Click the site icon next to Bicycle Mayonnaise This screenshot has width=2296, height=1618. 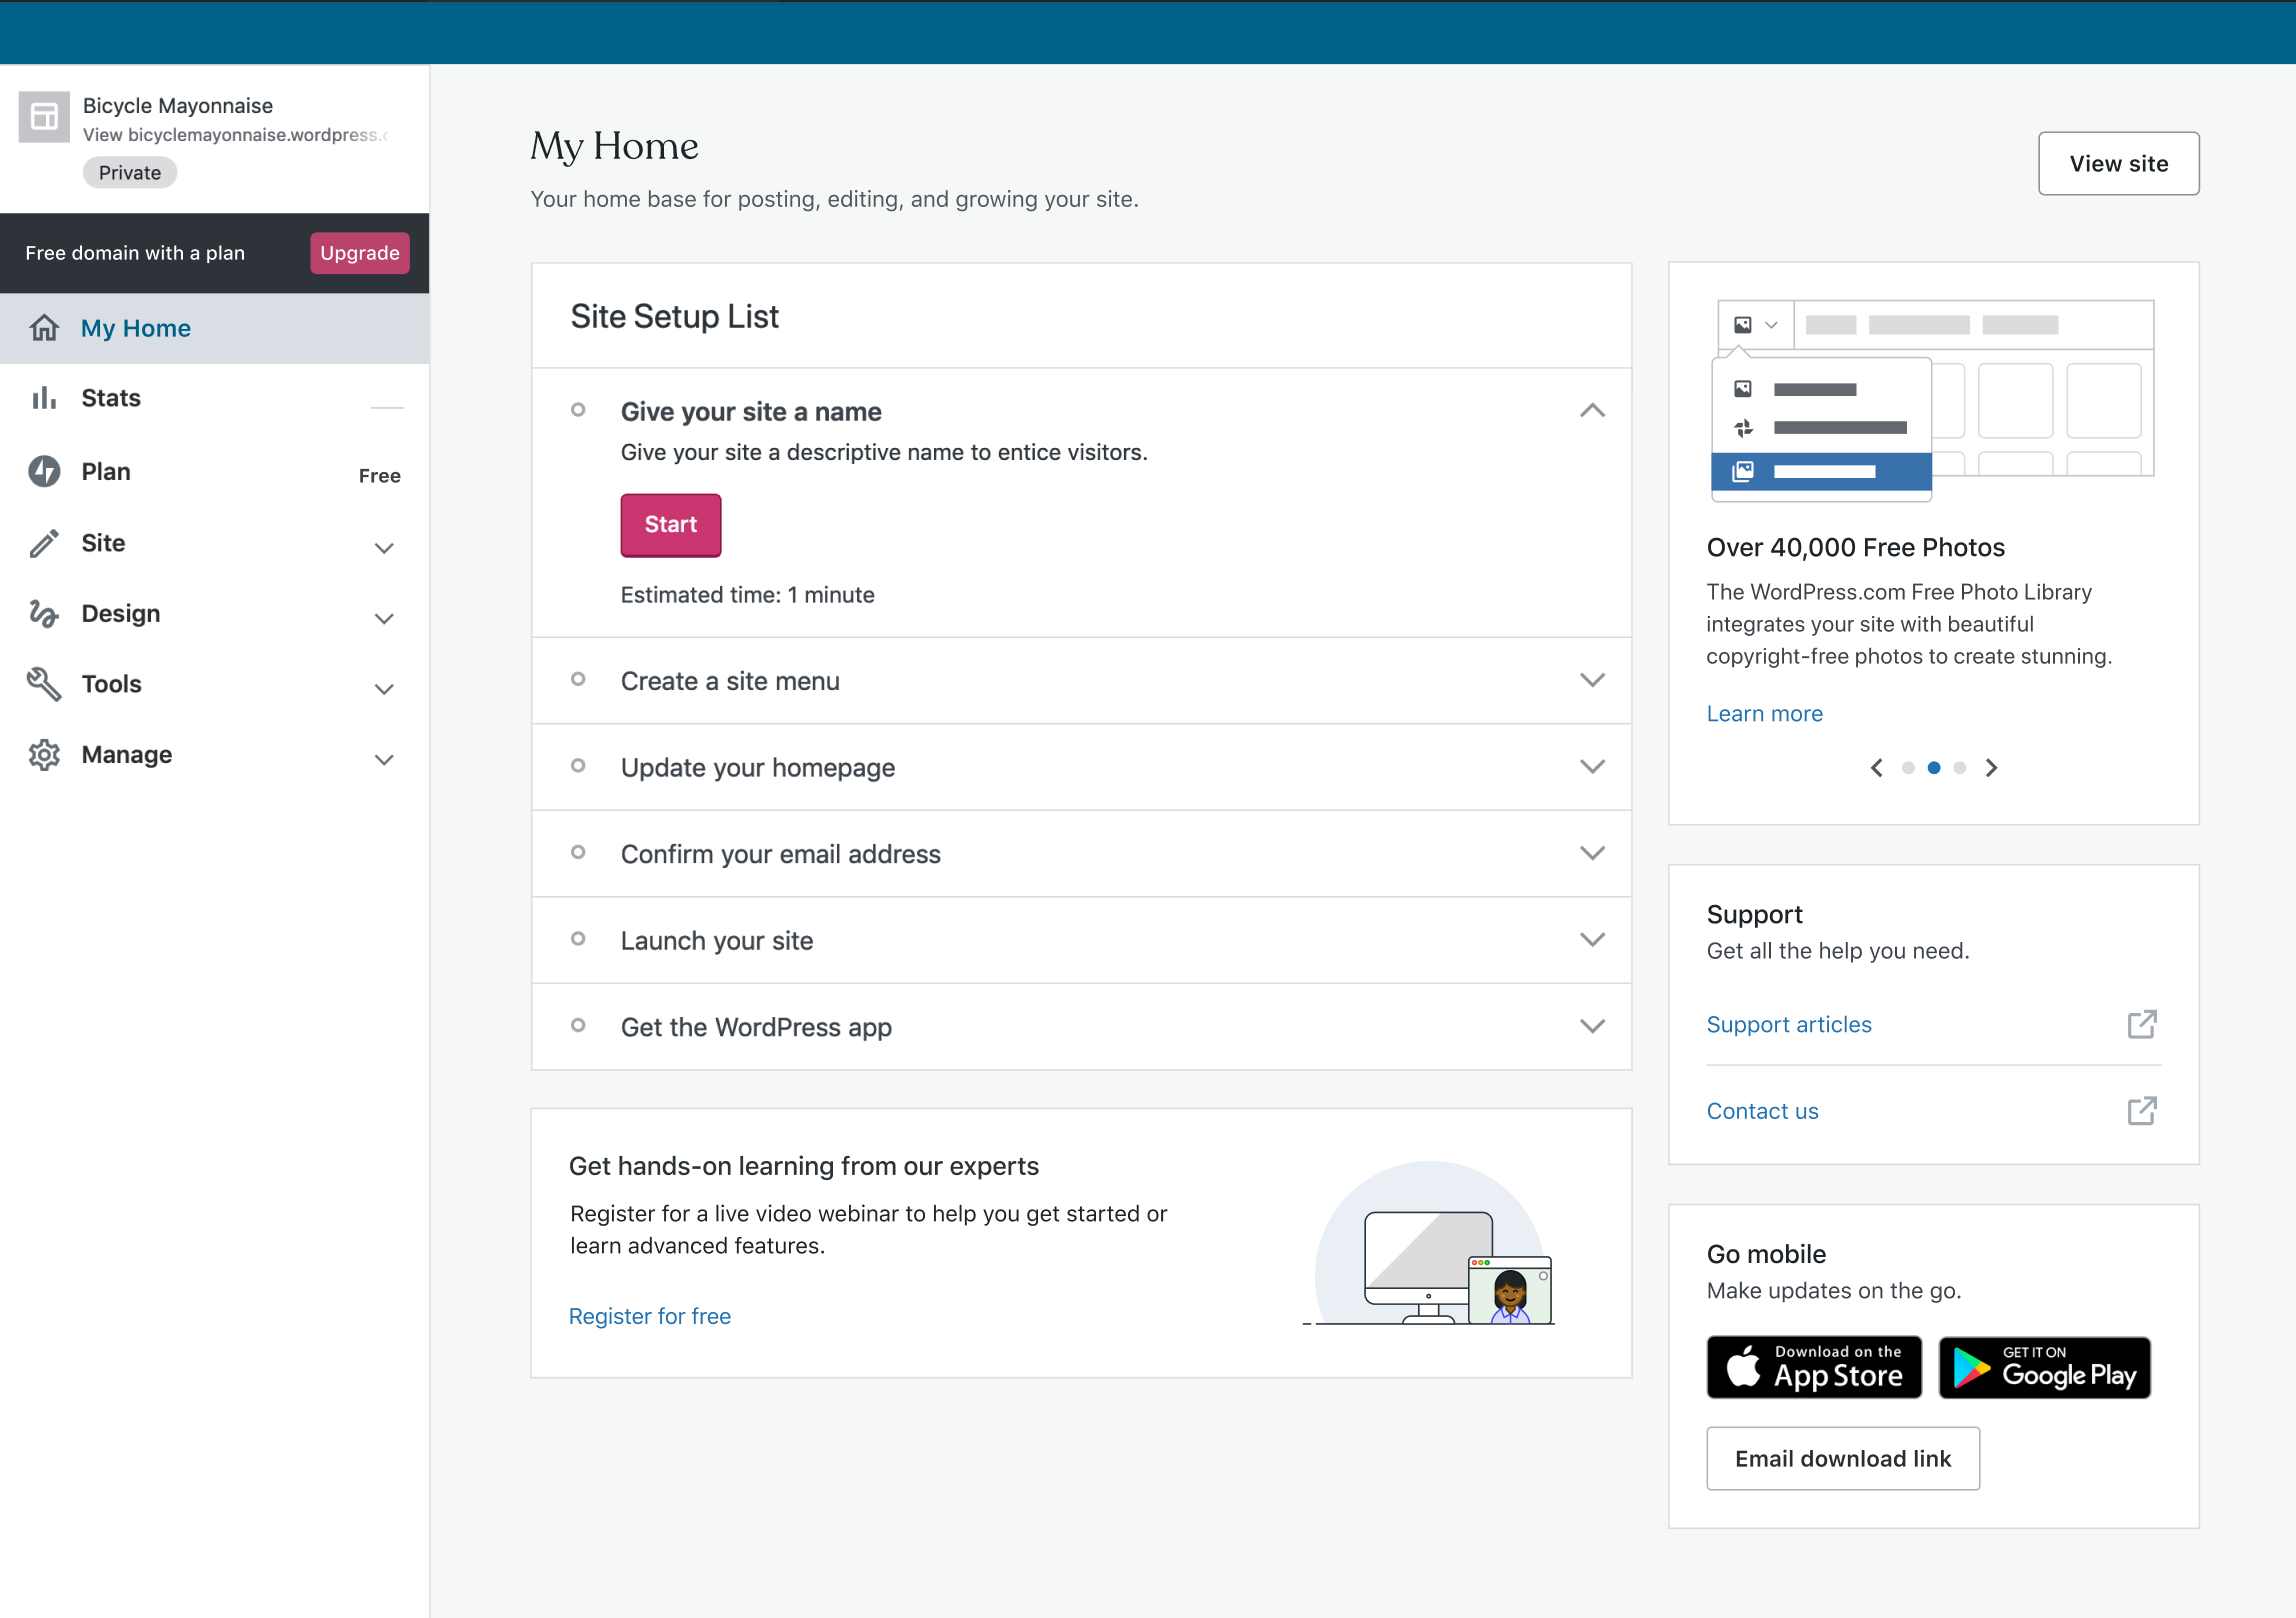click(44, 117)
